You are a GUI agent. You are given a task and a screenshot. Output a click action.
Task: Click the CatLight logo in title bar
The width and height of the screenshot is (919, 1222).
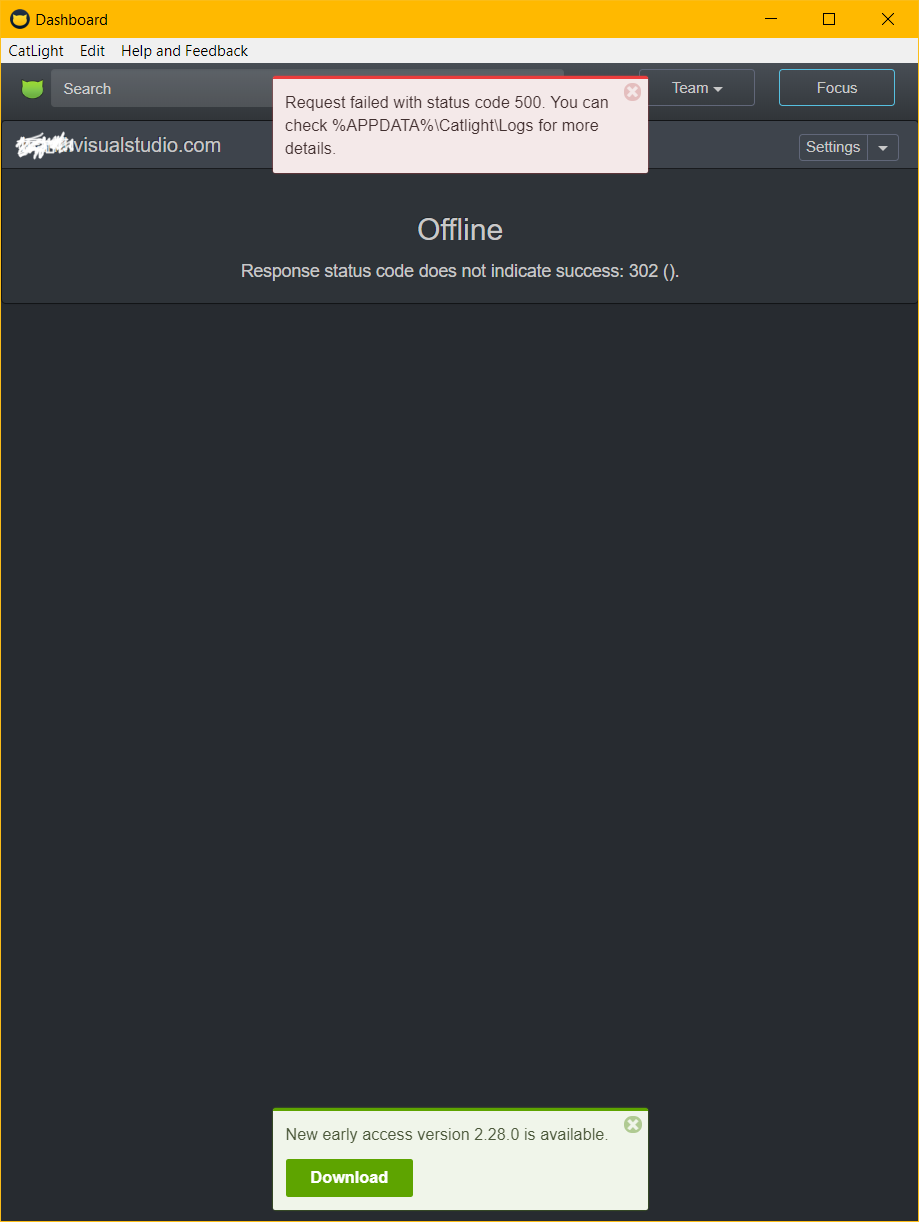click(19, 19)
